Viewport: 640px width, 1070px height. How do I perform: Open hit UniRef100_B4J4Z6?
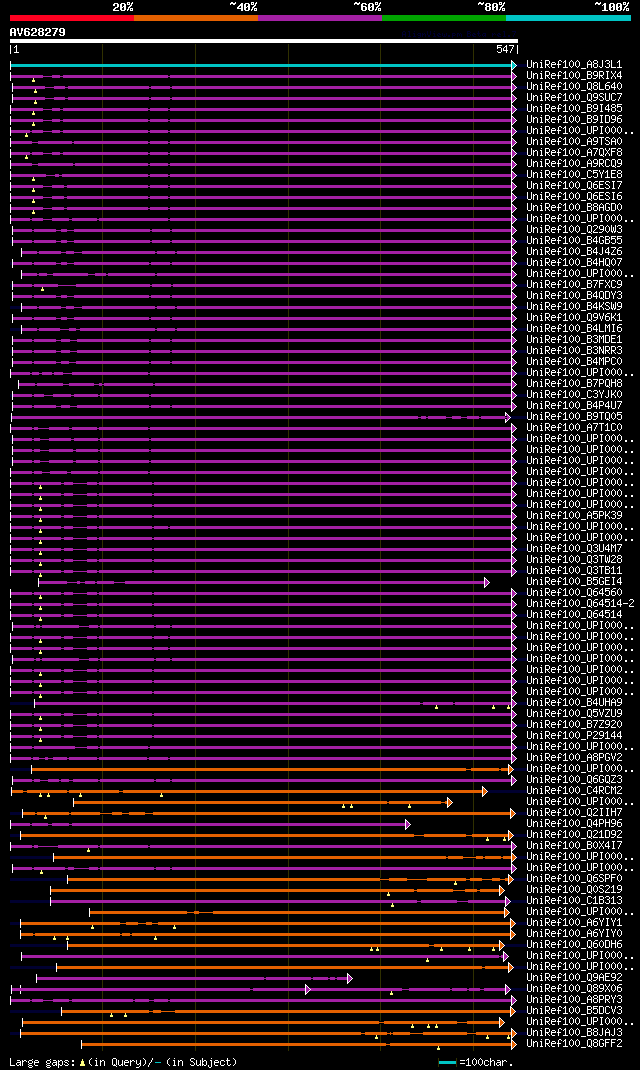click(x=574, y=252)
